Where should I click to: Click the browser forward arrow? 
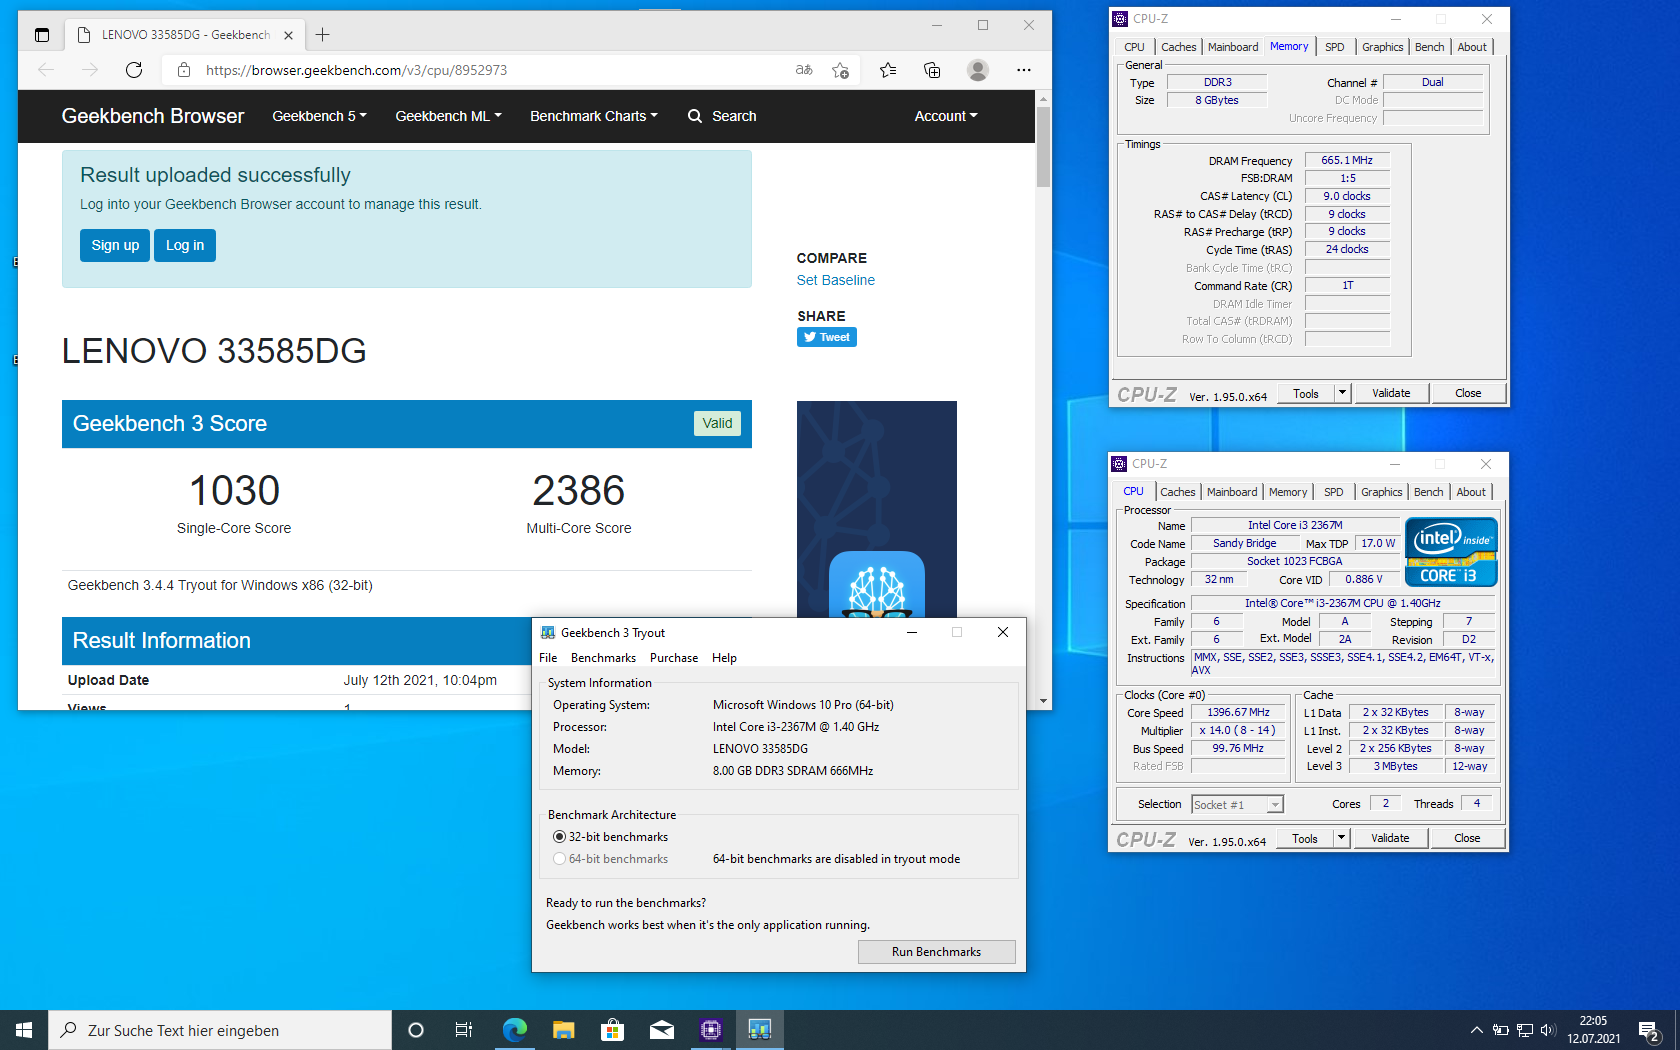pos(90,70)
